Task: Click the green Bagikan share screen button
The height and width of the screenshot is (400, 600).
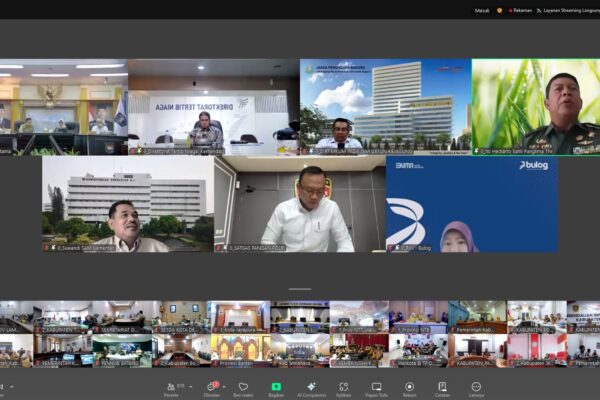Action: point(276,387)
